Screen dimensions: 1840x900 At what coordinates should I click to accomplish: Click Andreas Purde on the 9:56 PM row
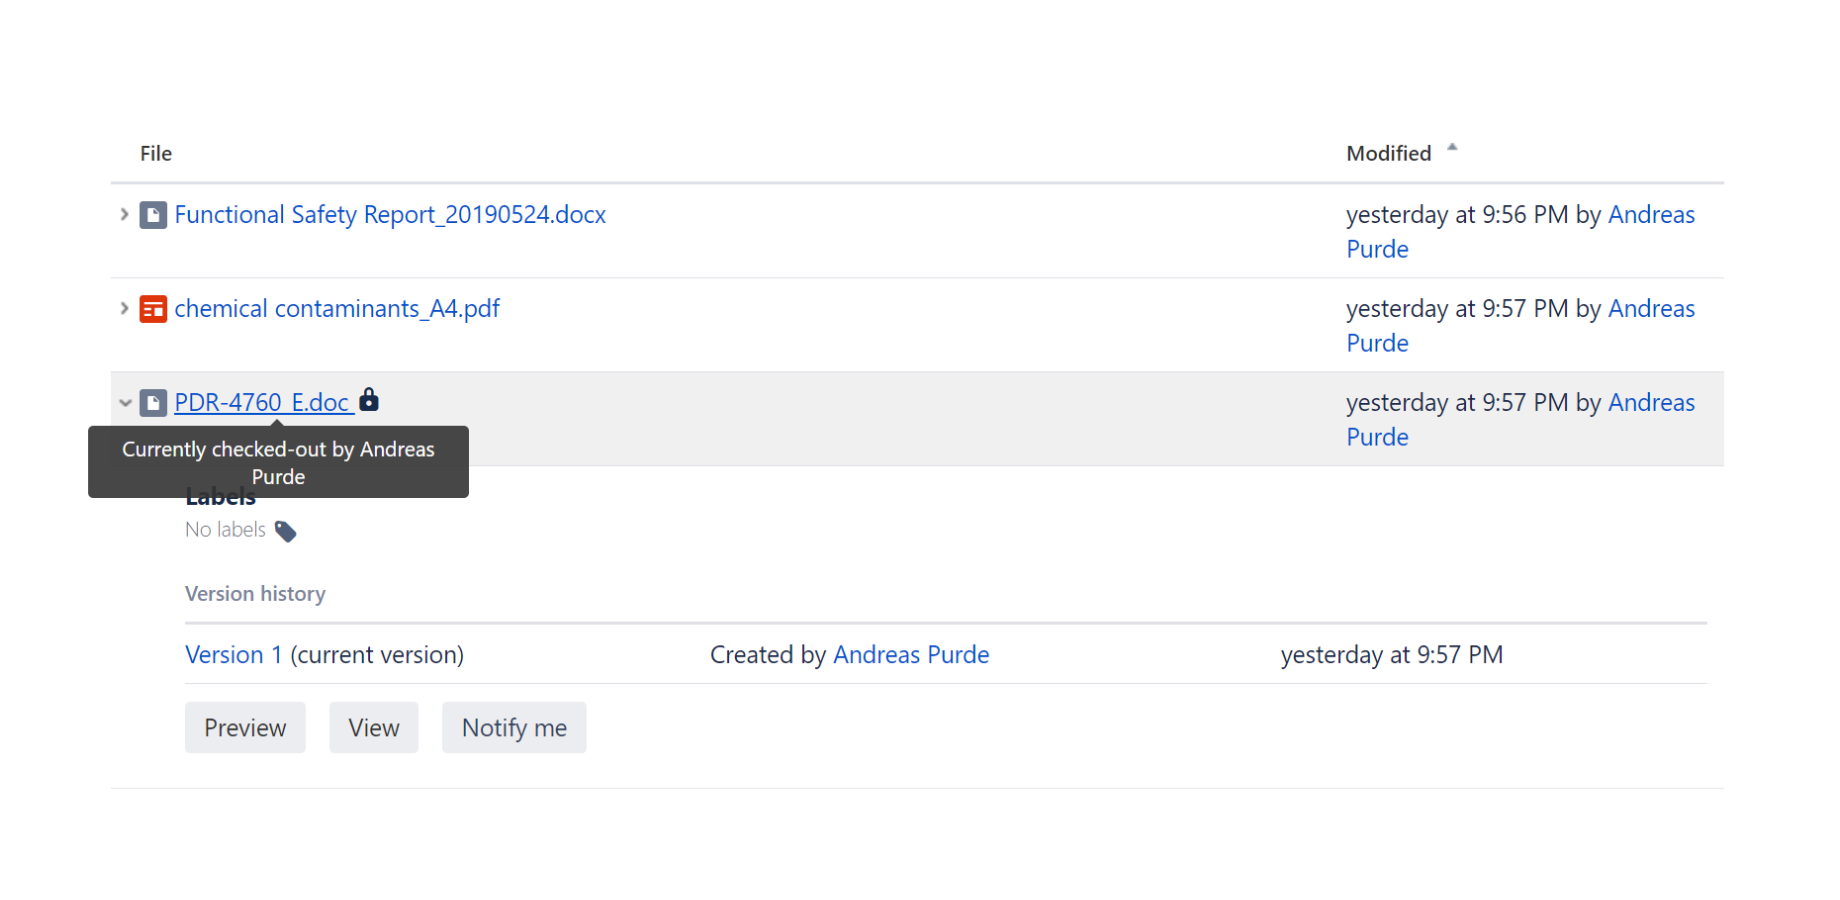pyautogui.click(x=1650, y=215)
